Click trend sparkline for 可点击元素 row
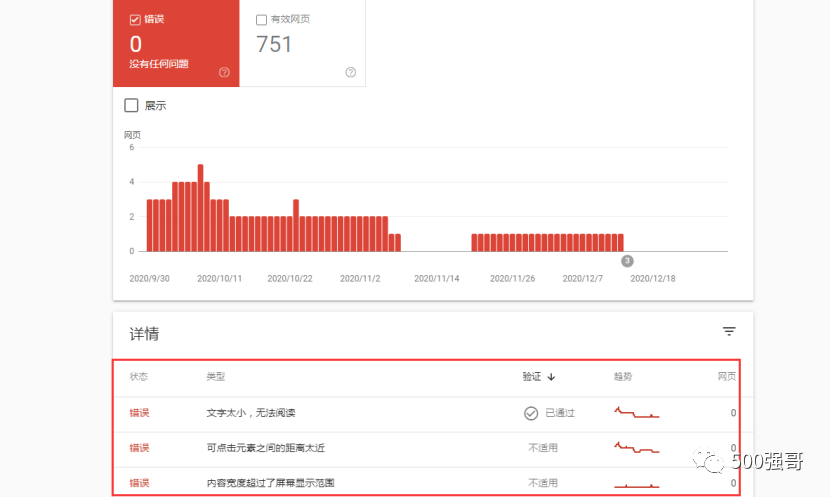830x497 pixels. [x=637, y=447]
